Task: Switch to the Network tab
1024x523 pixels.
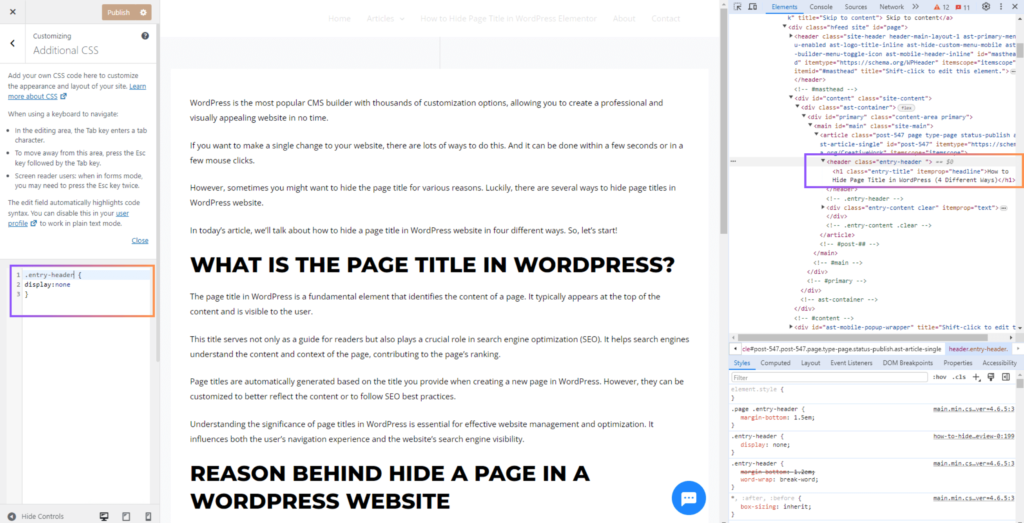Action: pyautogui.click(x=891, y=7)
